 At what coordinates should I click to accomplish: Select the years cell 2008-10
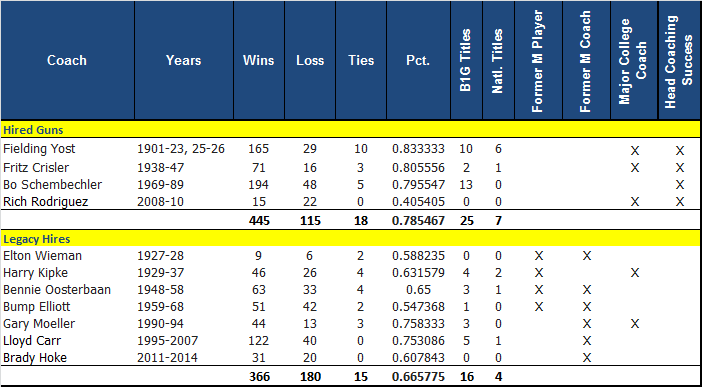point(160,202)
